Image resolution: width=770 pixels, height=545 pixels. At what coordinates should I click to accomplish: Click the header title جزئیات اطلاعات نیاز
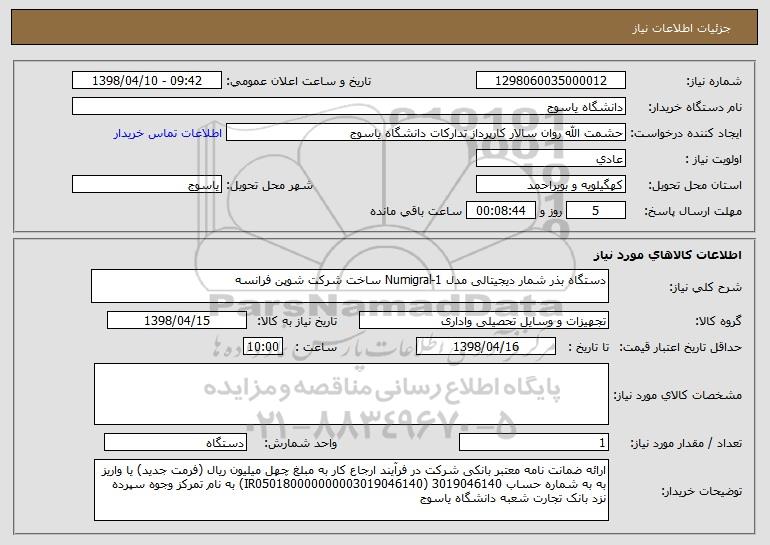click(x=681, y=28)
